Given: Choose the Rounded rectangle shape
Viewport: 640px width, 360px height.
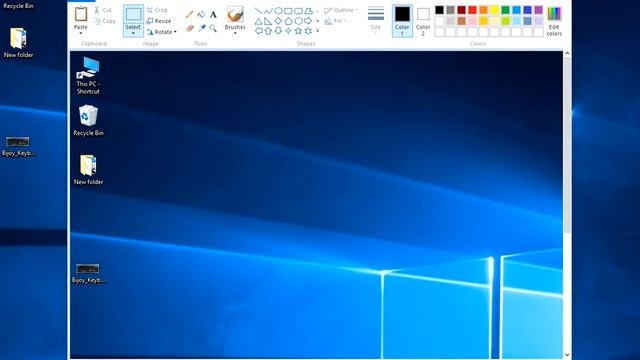Looking at the screenshot, I should tap(298, 11).
